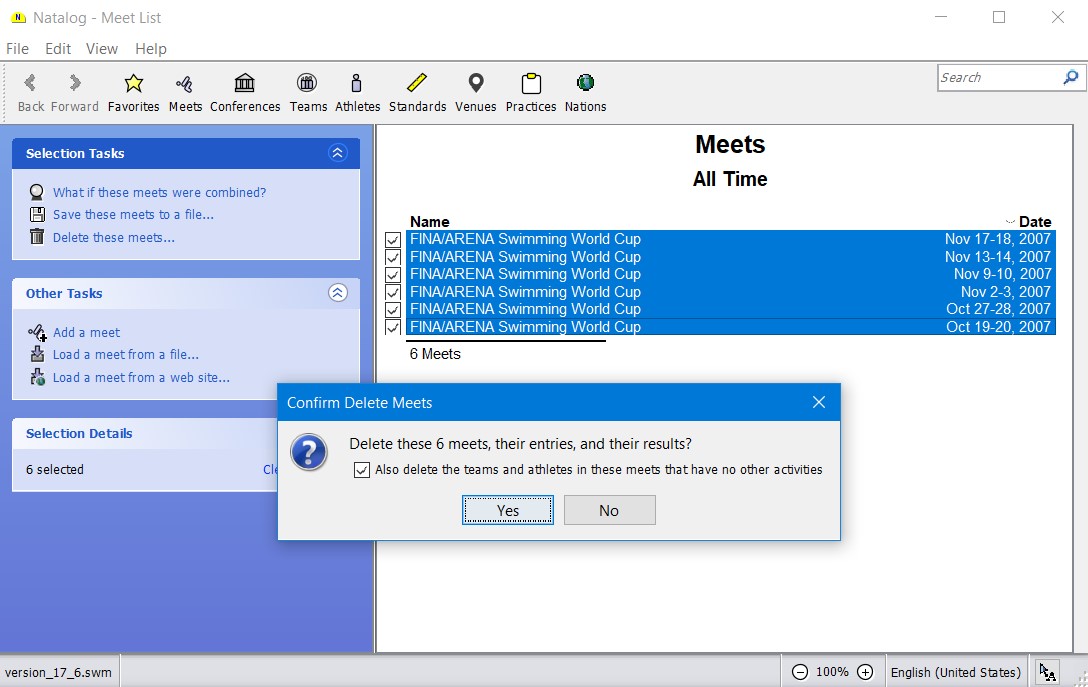Click inside the Search input field
The image size is (1088, 687).
click(998, 78)
